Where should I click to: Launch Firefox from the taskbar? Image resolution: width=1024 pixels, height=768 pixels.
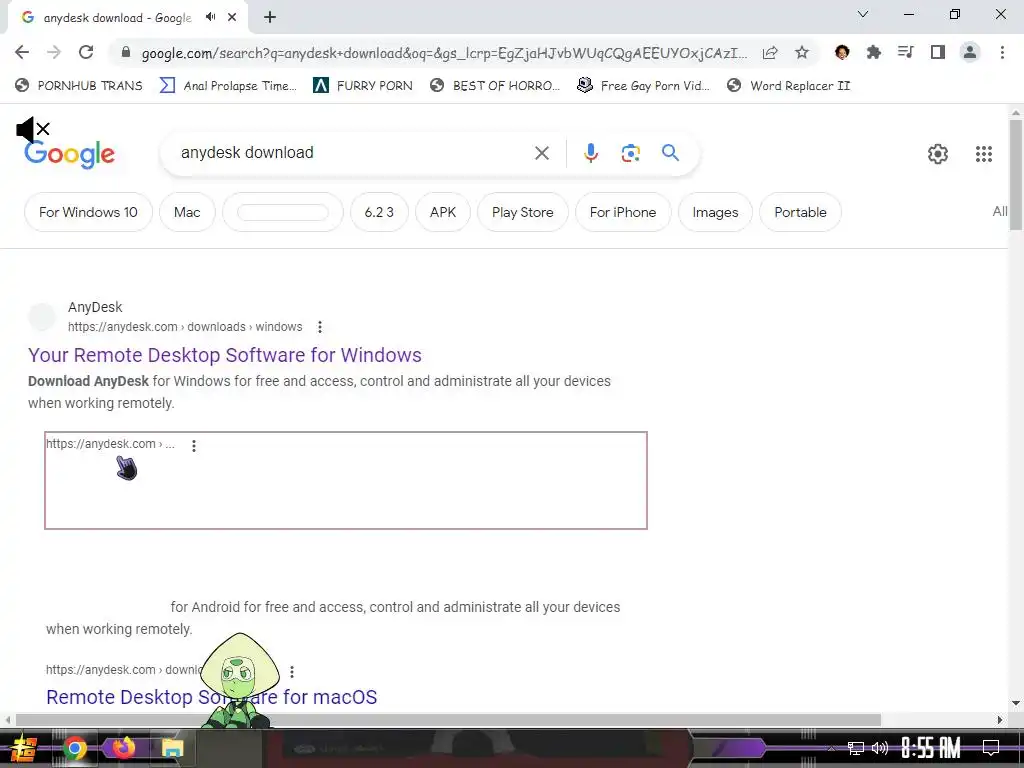click(123, 748)
